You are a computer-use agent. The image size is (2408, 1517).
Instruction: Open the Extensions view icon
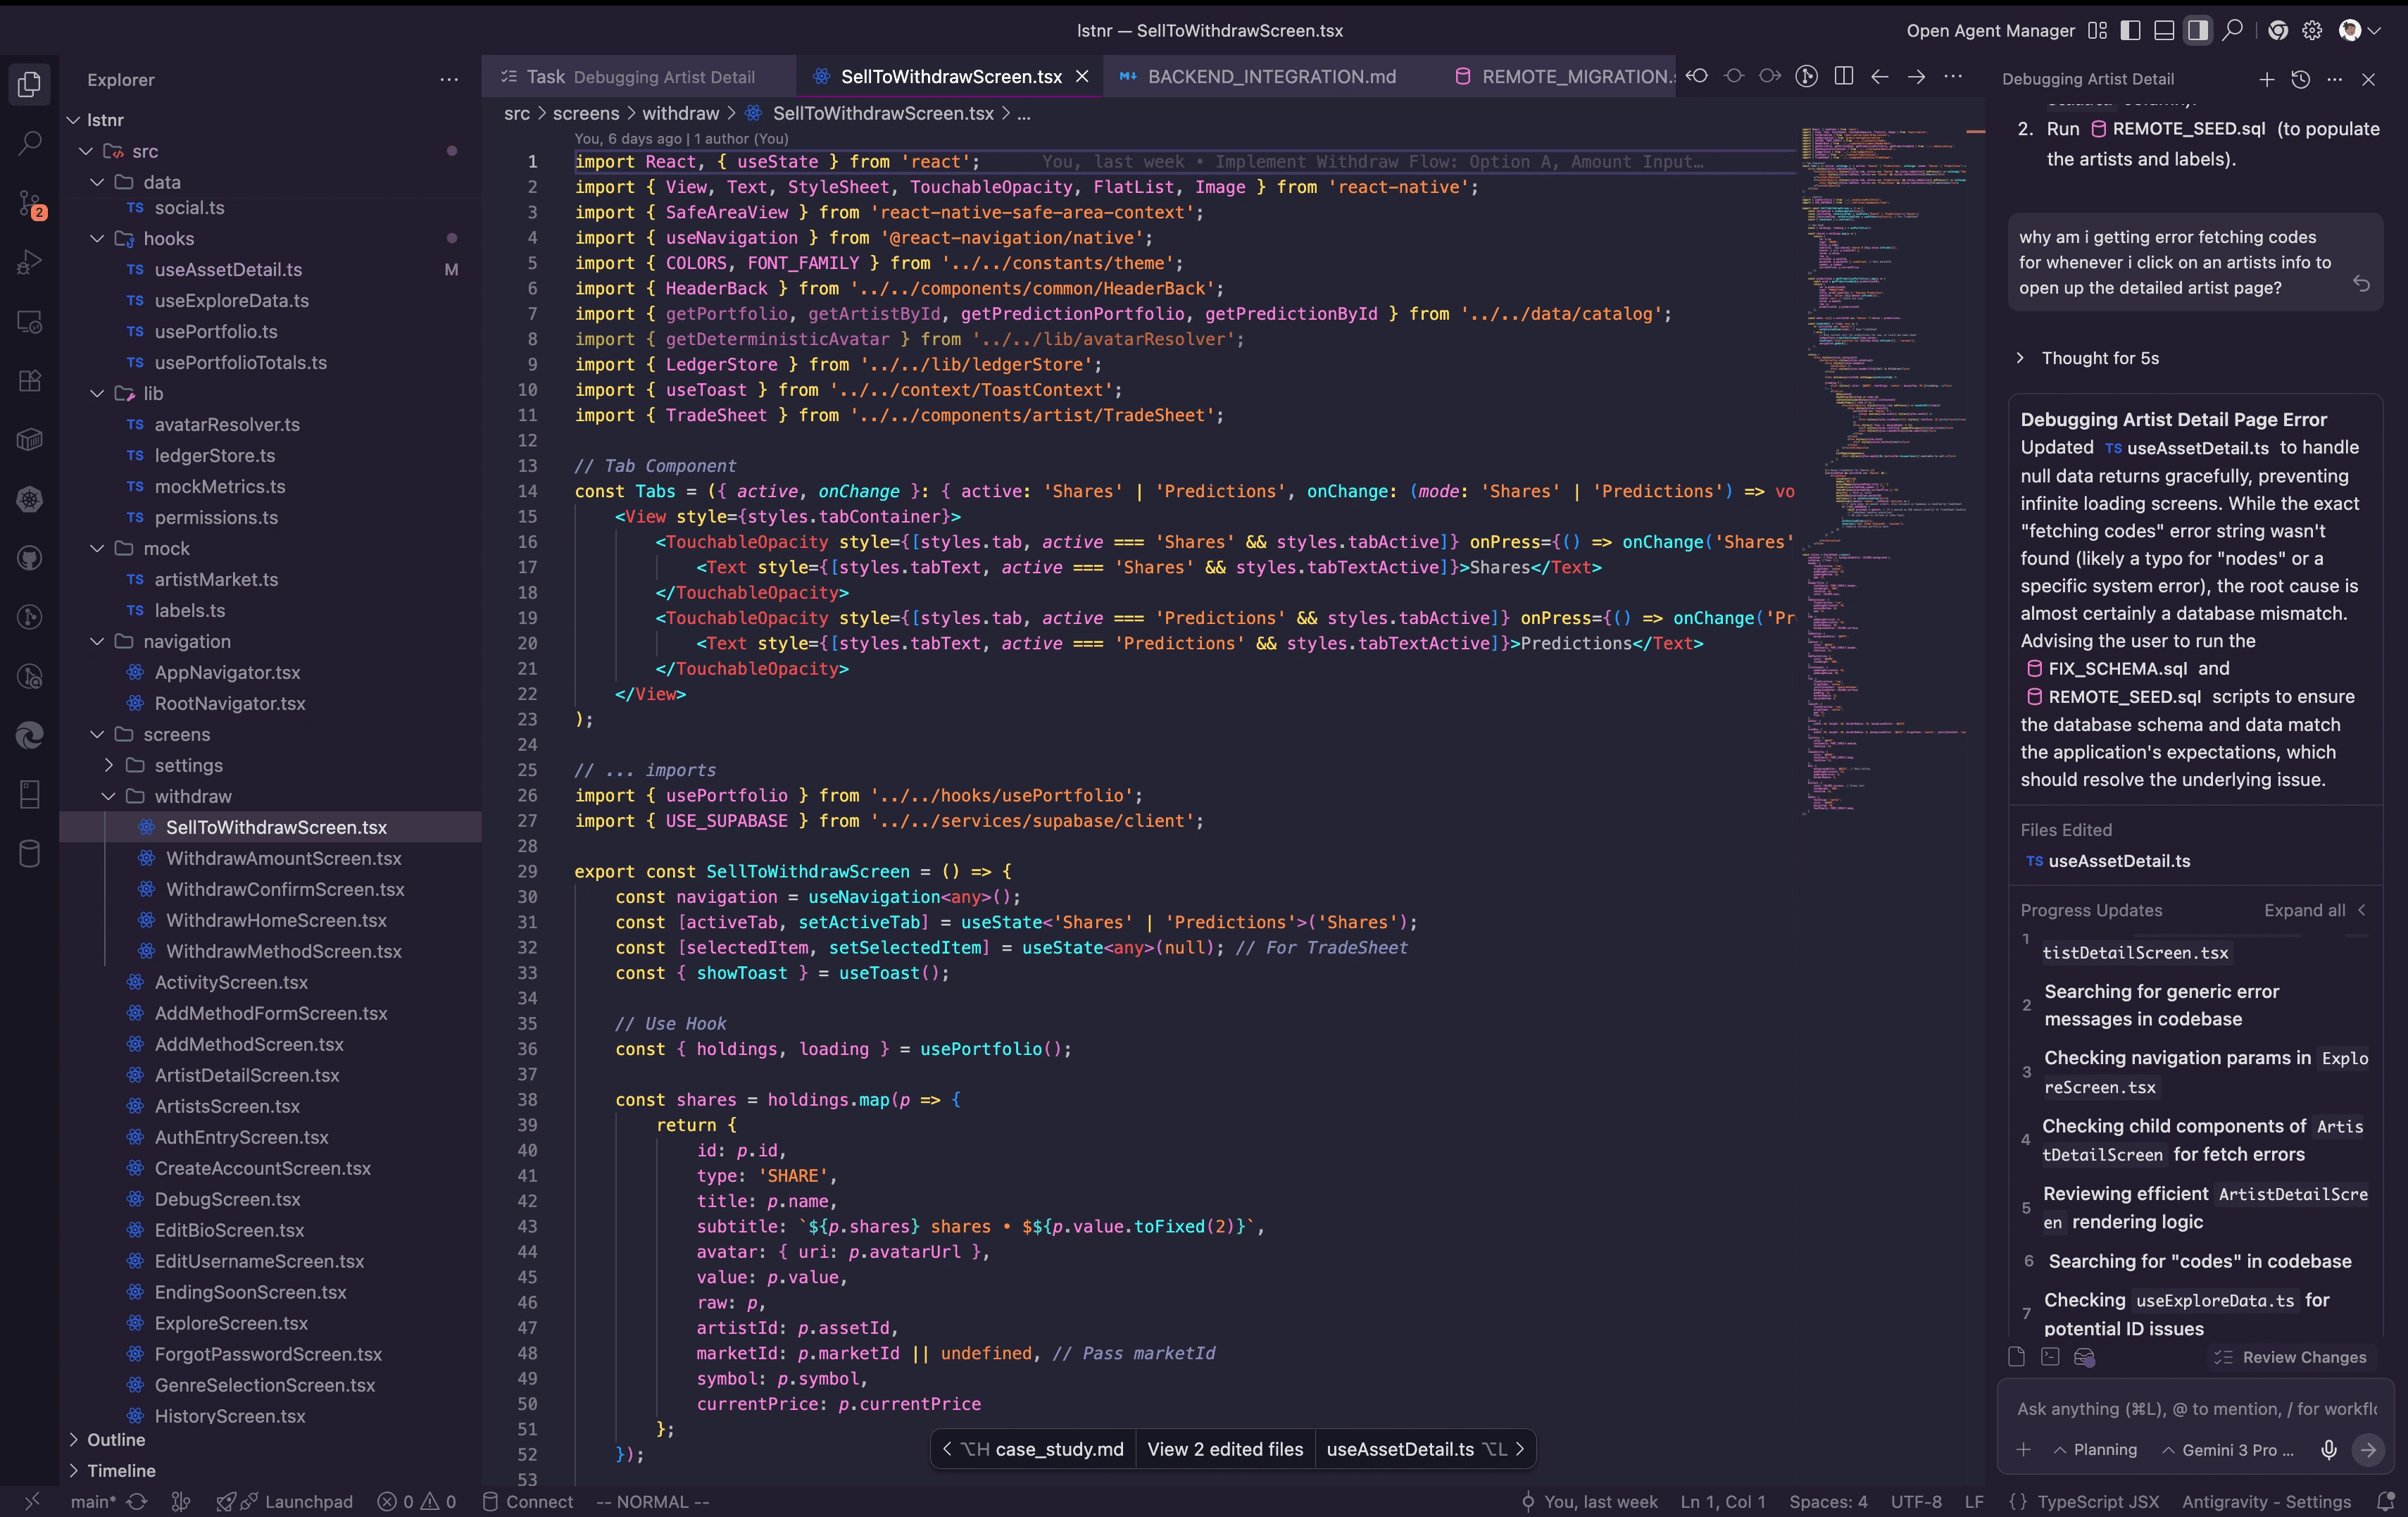30,381
